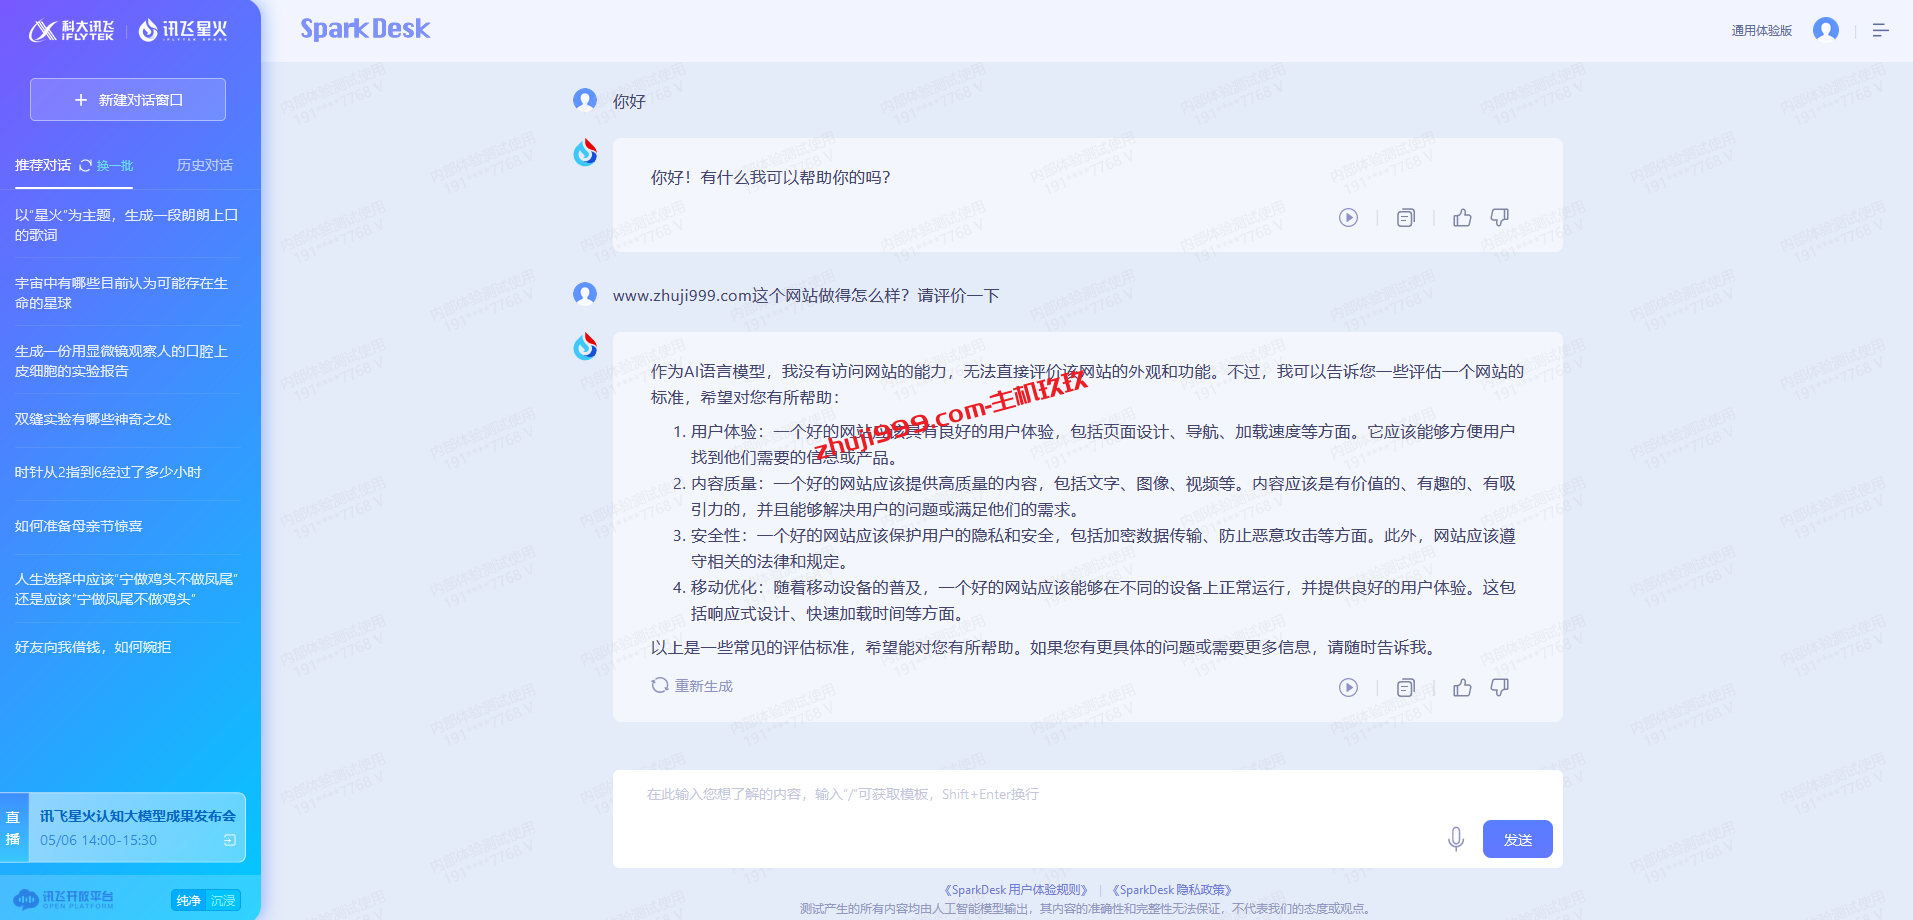The image size is (1913, 920).
Task: Click the iFLYTEK logo in the sidebar
Action: [x=71, y=31]
